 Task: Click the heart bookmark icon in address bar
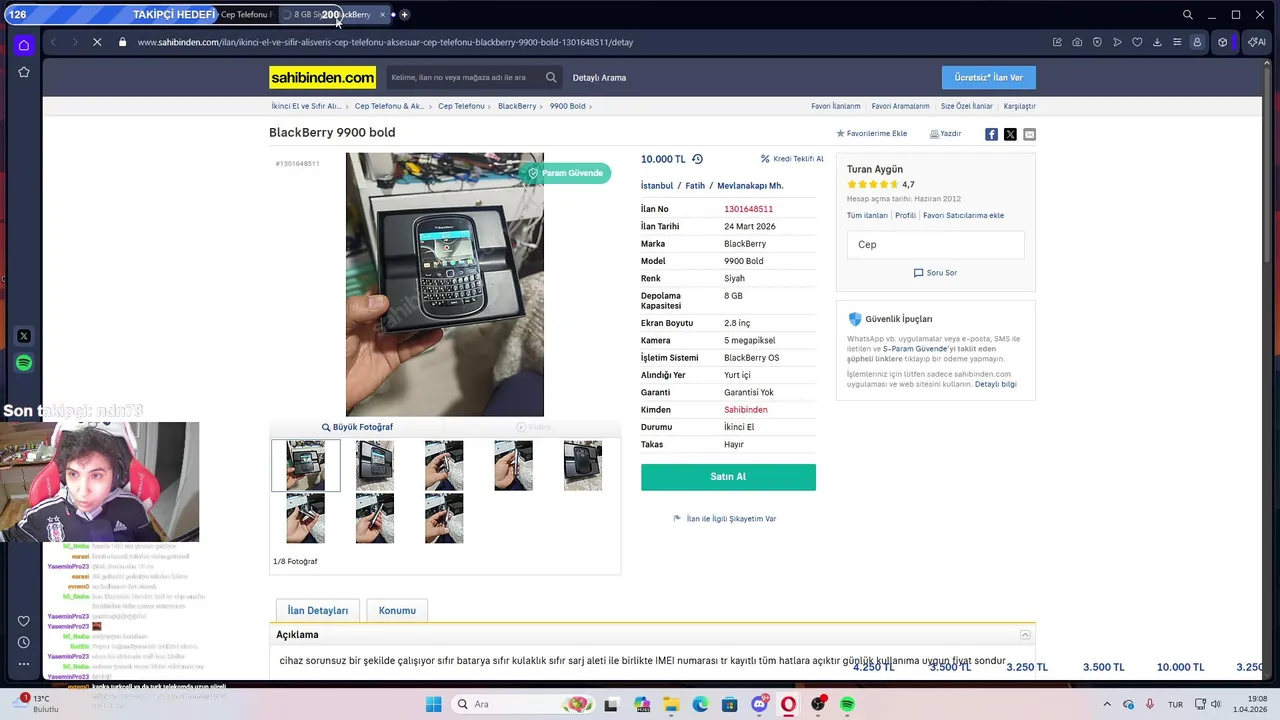(1137, 42)
